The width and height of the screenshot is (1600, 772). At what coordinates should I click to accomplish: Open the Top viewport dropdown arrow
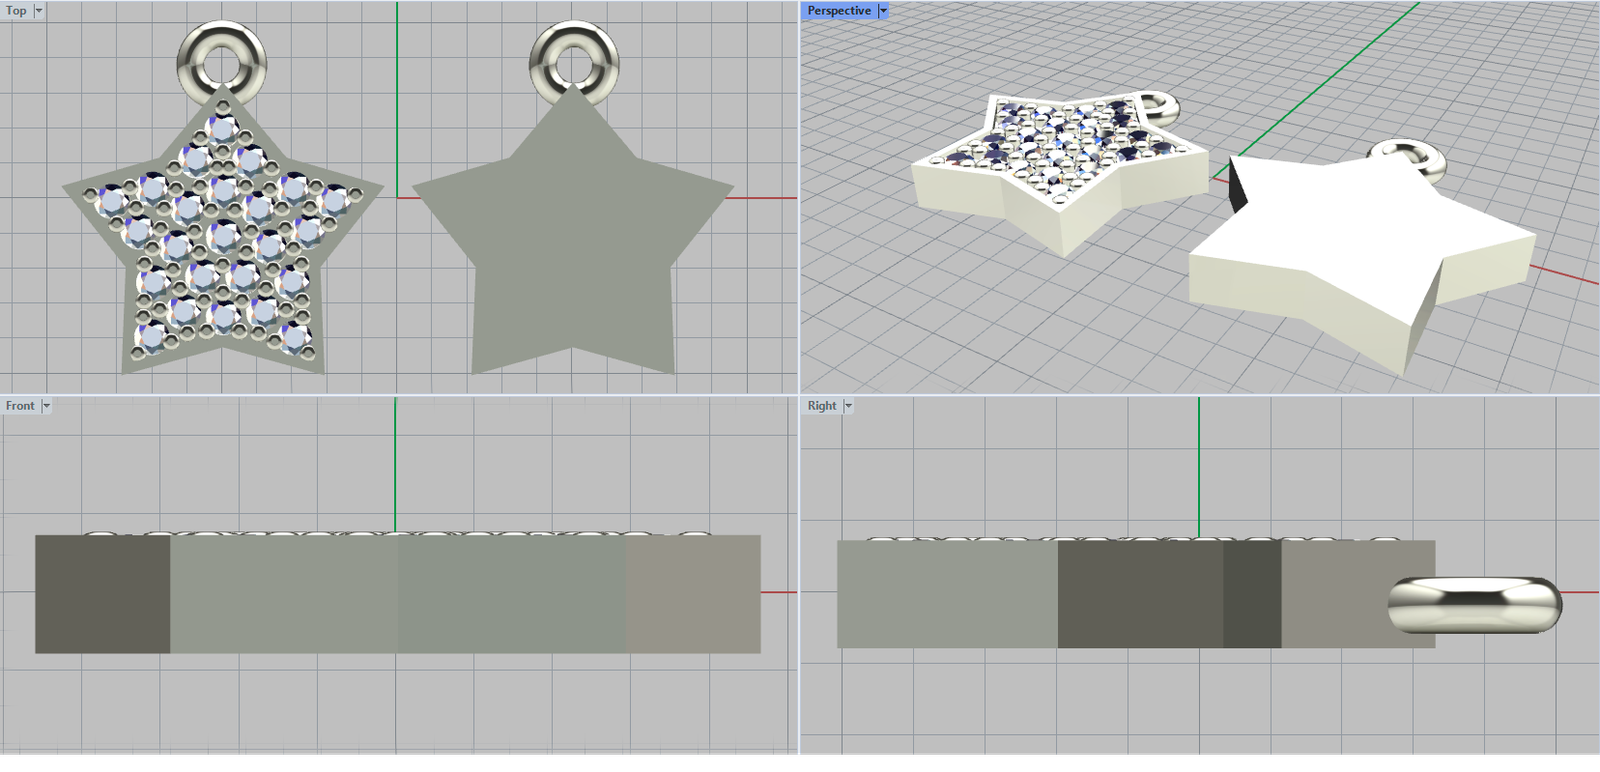pos(39,11)
